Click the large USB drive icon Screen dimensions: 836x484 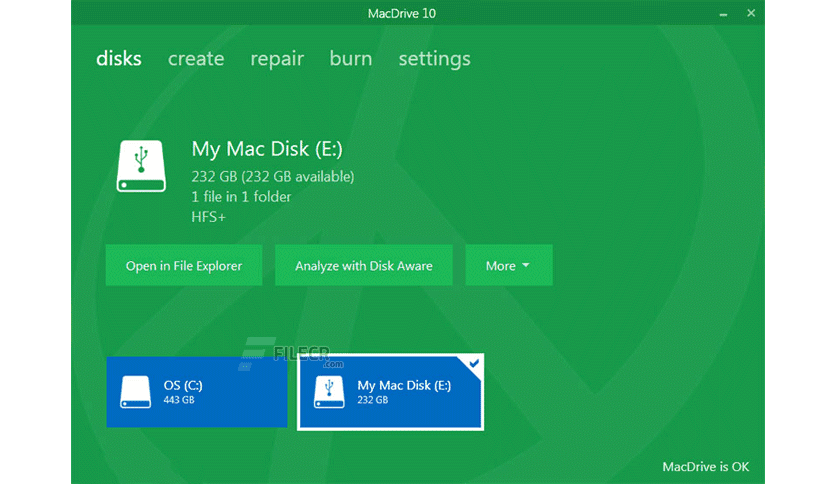point(141,166)
